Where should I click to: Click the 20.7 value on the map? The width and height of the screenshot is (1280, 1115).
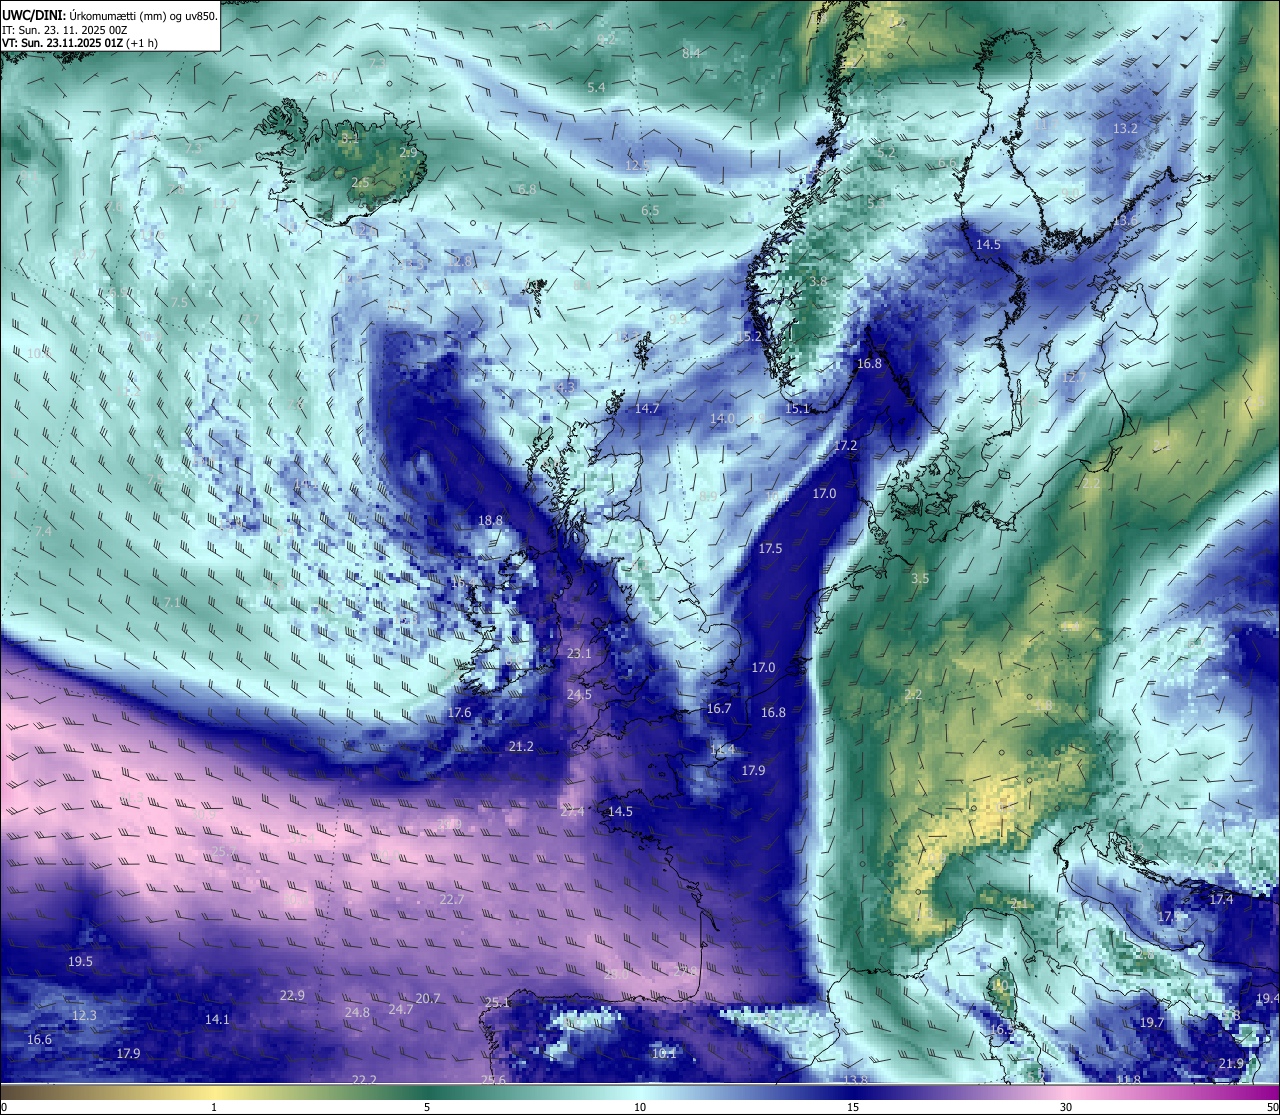click(x=428, y=998)
